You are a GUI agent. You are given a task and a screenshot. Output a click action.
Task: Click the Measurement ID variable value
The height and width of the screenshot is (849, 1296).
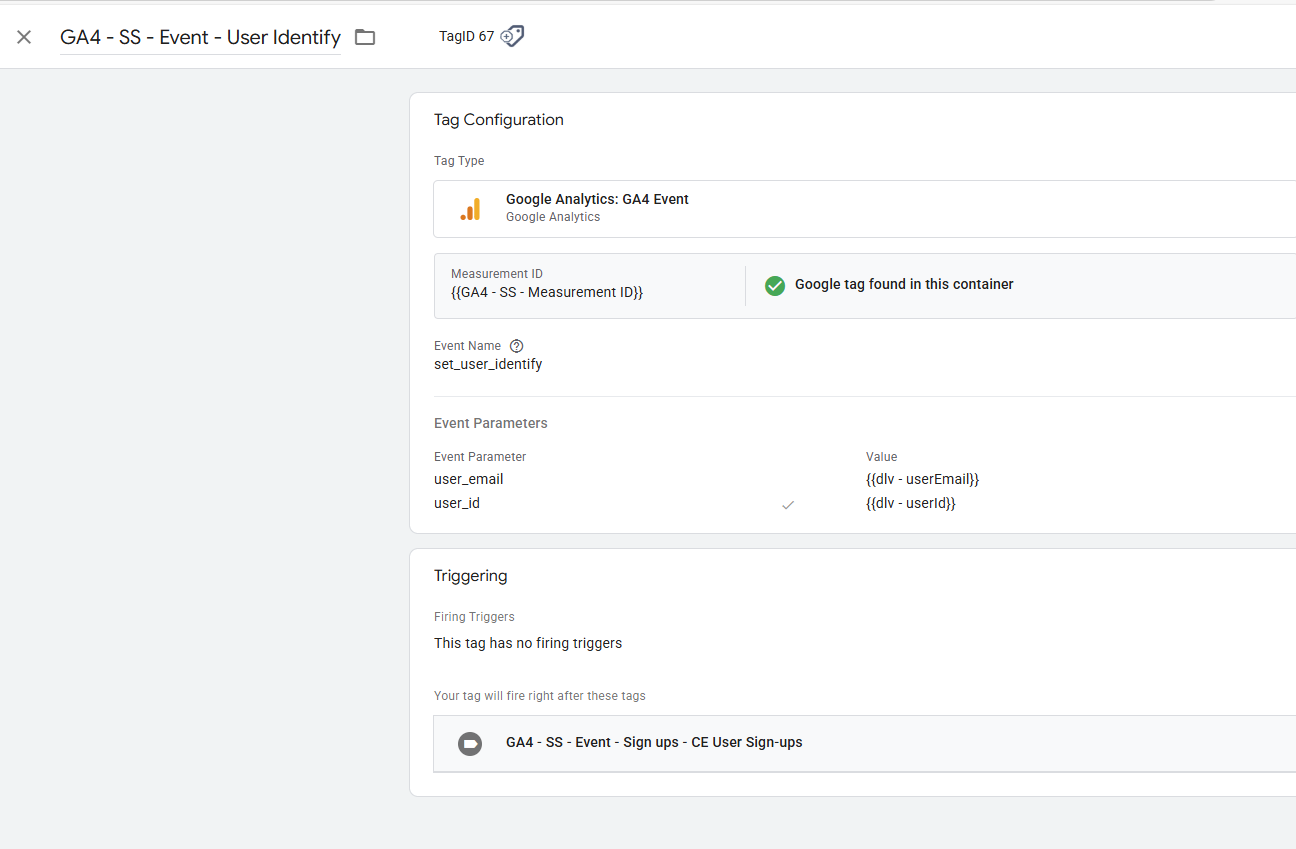tap(546, 293)
